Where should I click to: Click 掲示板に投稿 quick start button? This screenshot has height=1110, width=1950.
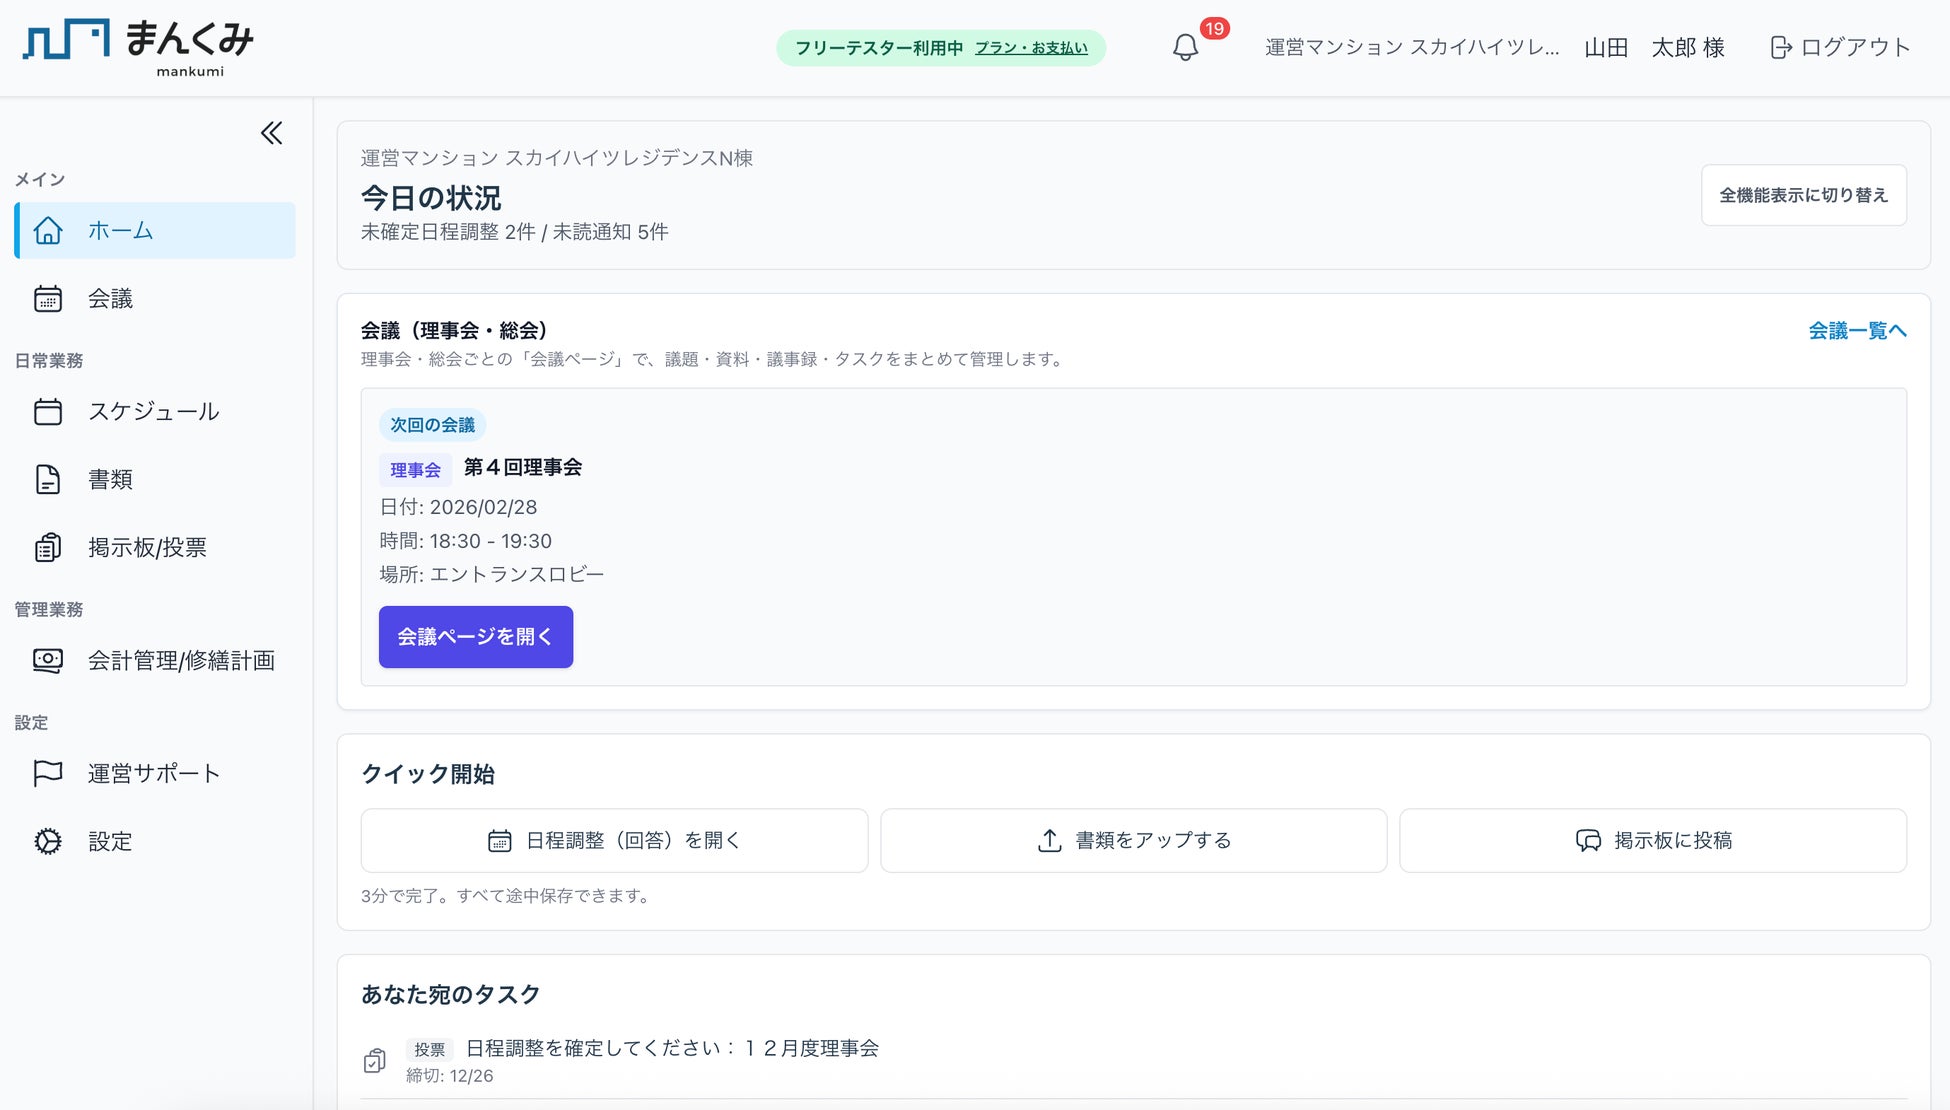click(x=1652, y=840)
